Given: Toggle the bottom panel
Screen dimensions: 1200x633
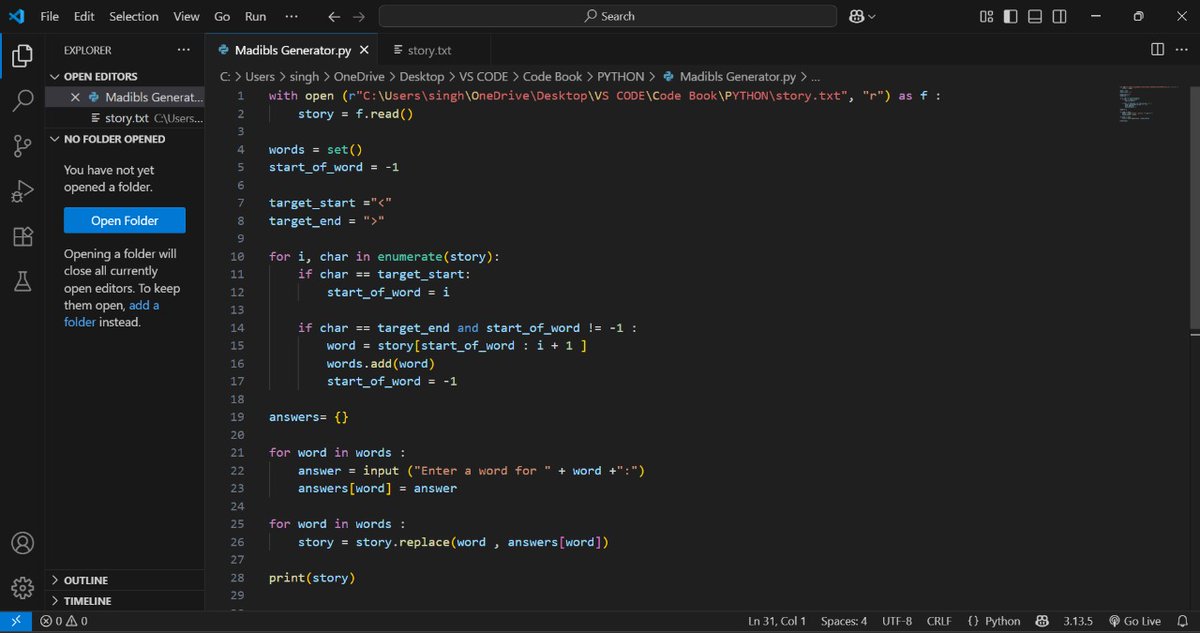Looking at the screenshot, I should pyautogui.click(x=1035, y=16).
